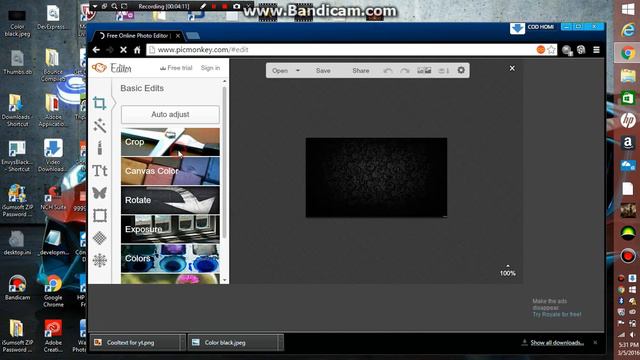Select the Rotate edit option
640x360 pixels.
(x=170, y=200)
